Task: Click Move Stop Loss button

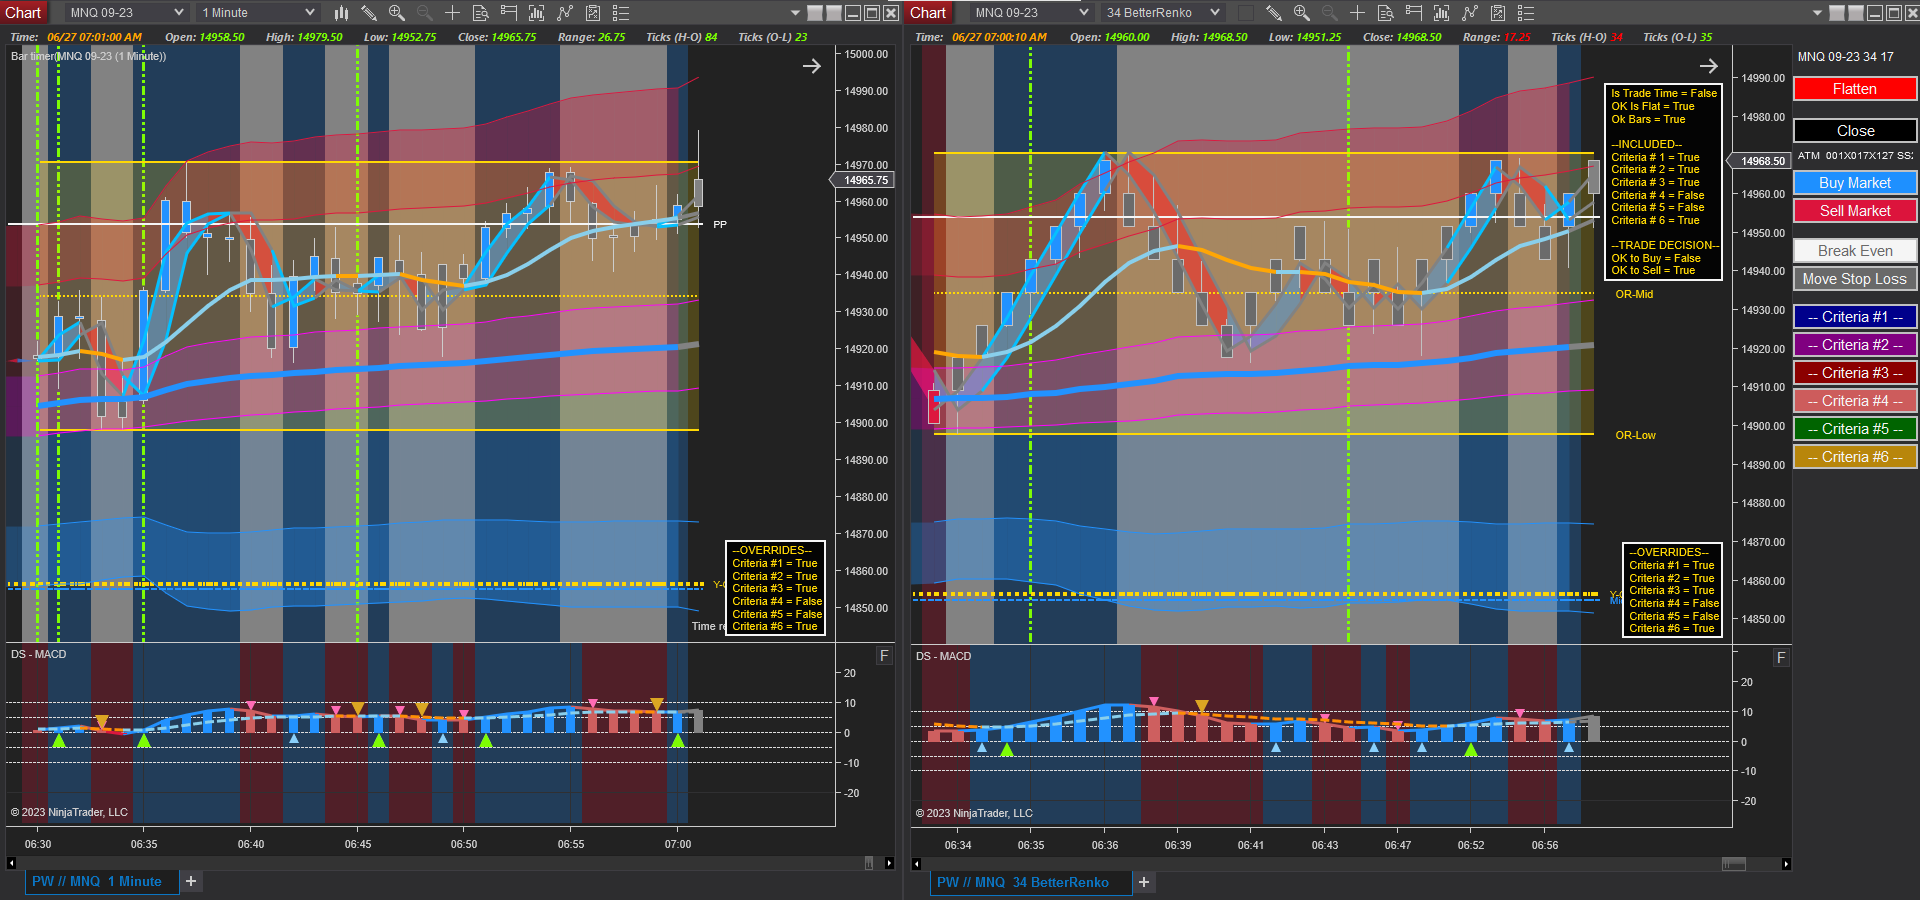Action: pyautogui.click(x=1855, y=279)
